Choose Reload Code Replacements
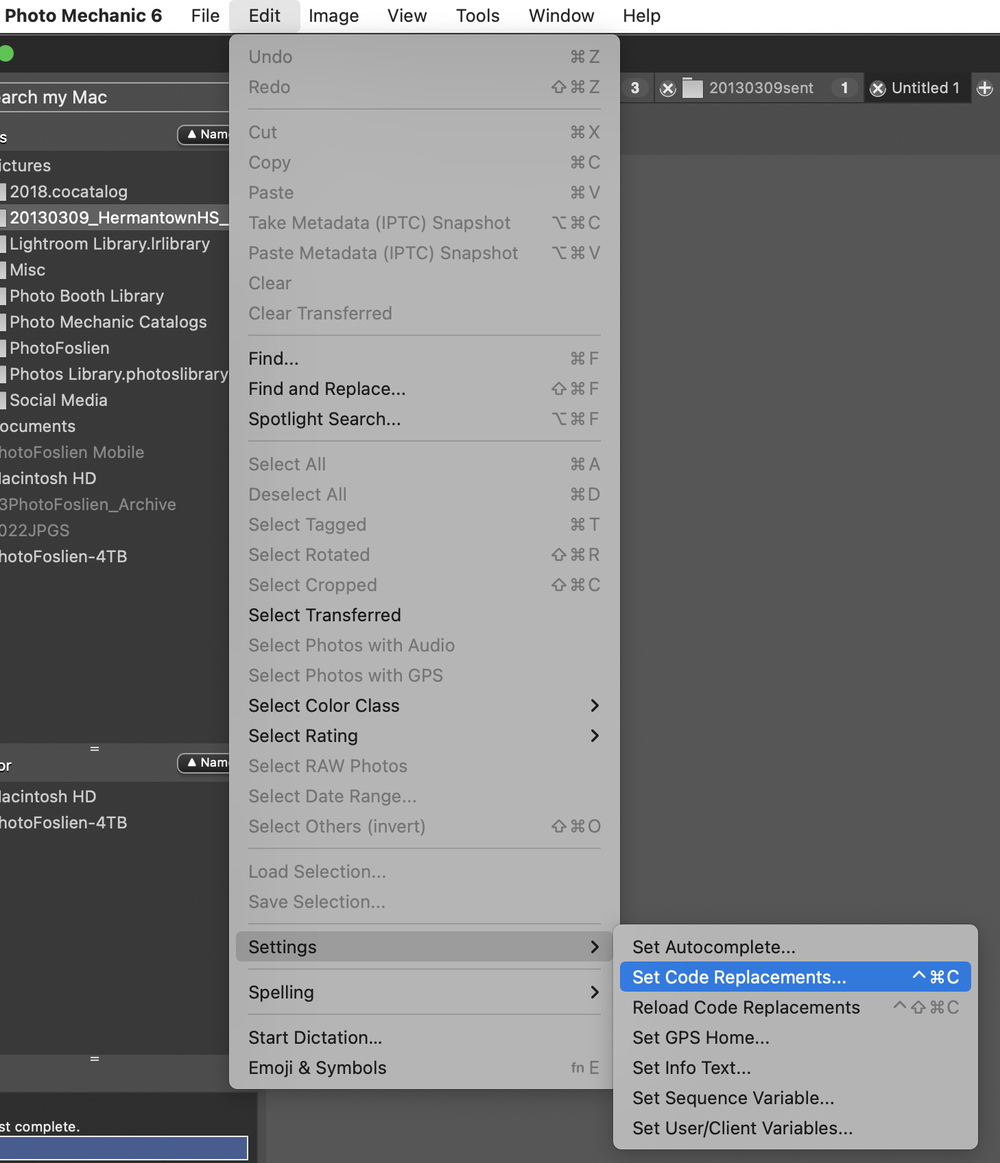Viewport: 1000px width, 1163px height. (x=795, y=1007)
